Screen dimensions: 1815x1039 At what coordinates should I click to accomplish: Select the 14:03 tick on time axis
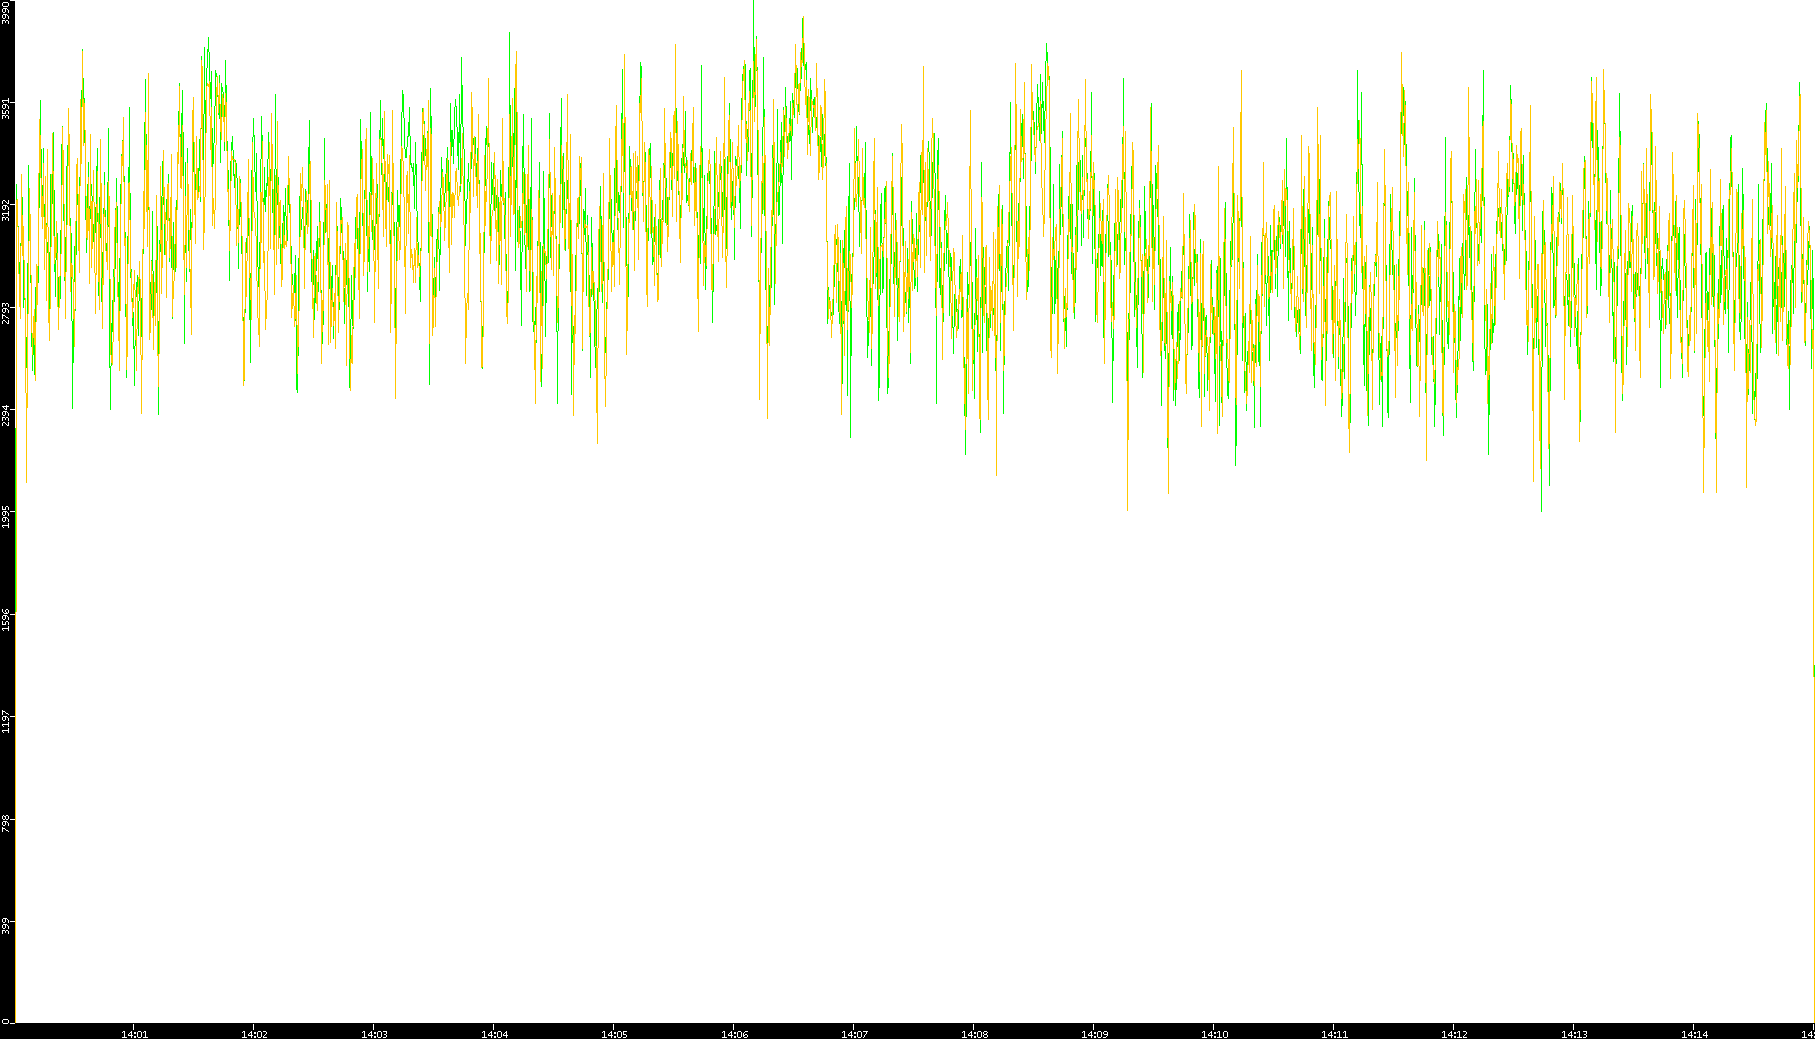(x=374, y=1033)
